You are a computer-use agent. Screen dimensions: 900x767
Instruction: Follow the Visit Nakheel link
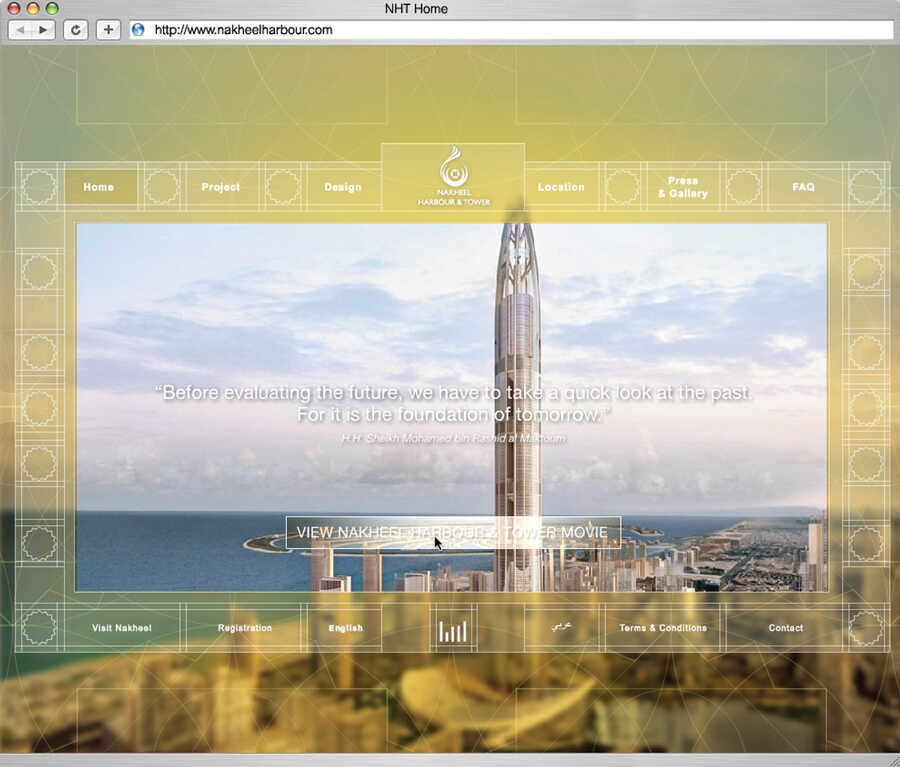coord(122,628)
